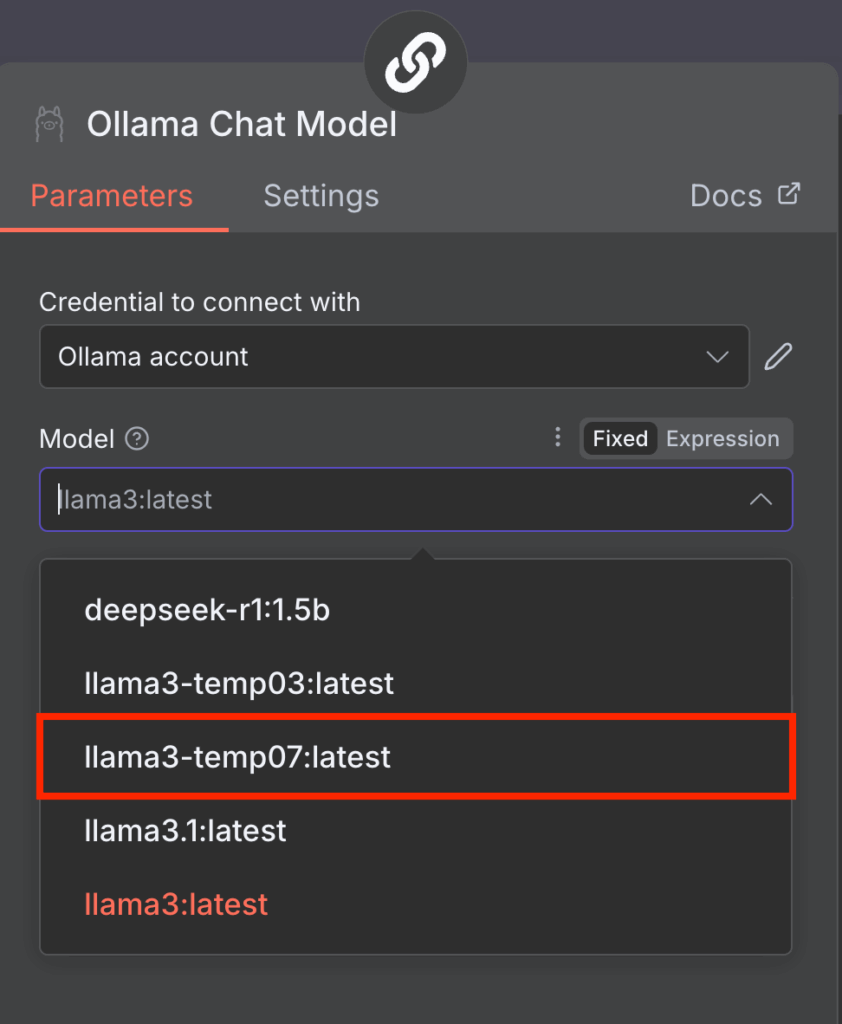
Task: Toggle Fixed/Expression selector for Model
Action: (x=686, y=438)
